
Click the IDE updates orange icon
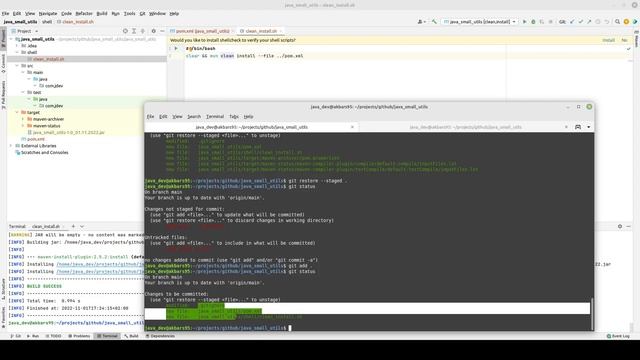(626, 22)
